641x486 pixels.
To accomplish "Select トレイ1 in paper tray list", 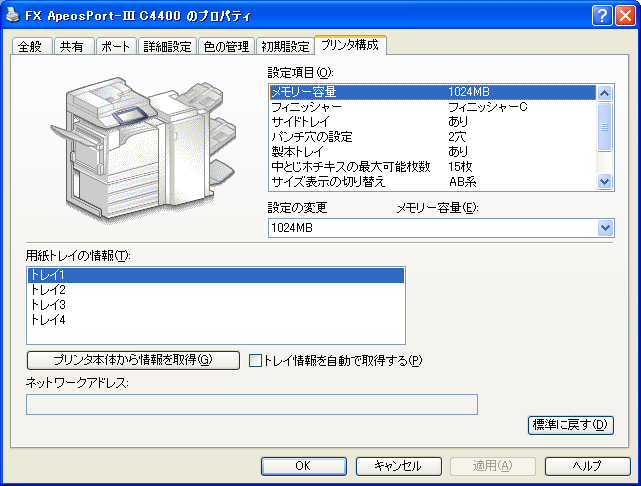I will point(216,275).
